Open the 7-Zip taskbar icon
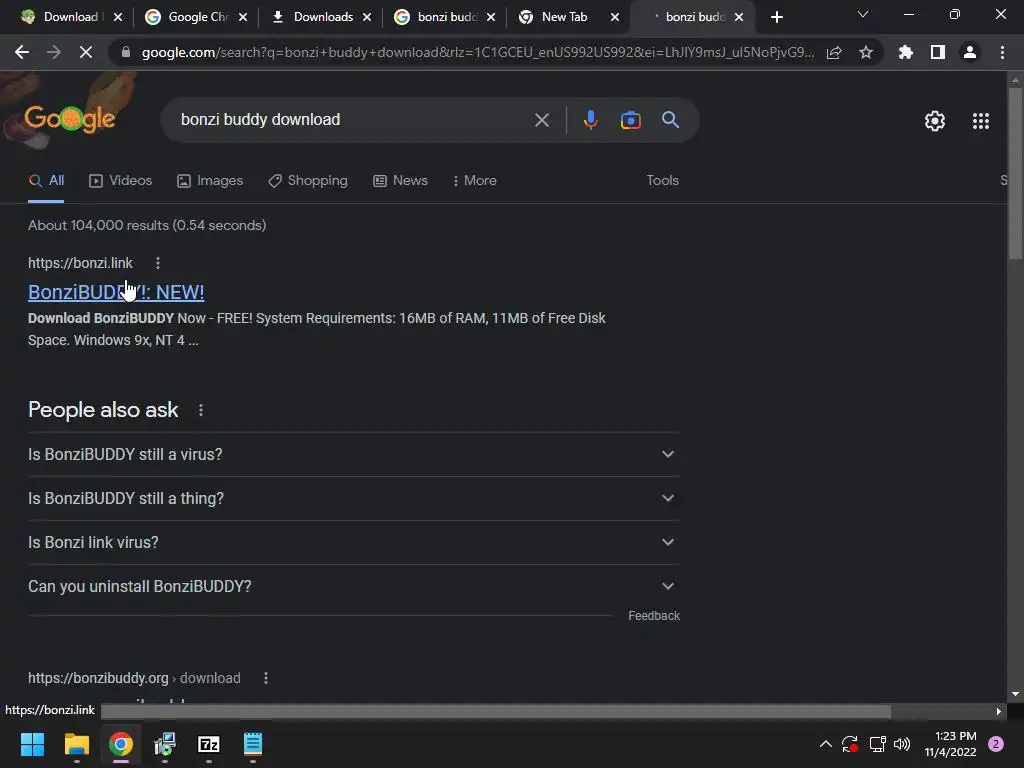Screen dimensions: 1024x768 [208, 744]
